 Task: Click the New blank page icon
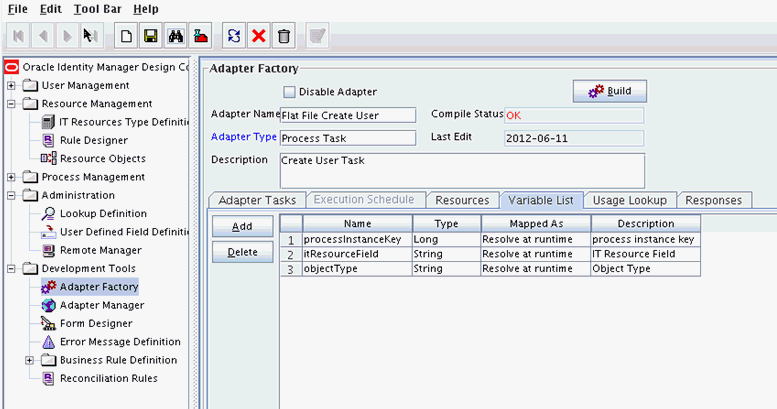[126, 36]
